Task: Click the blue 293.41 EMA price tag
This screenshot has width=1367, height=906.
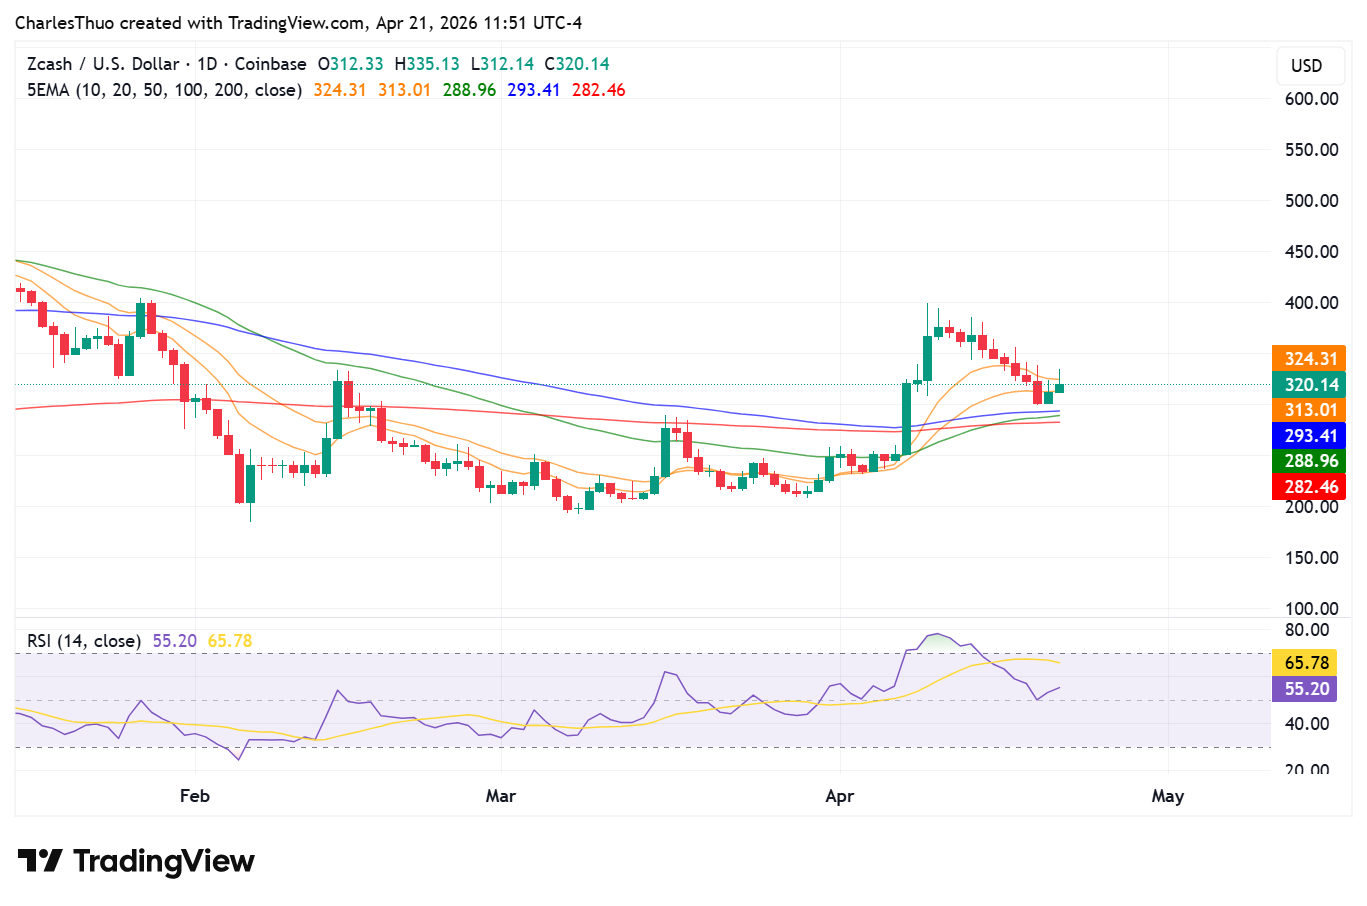Action: pos(1309,436)
